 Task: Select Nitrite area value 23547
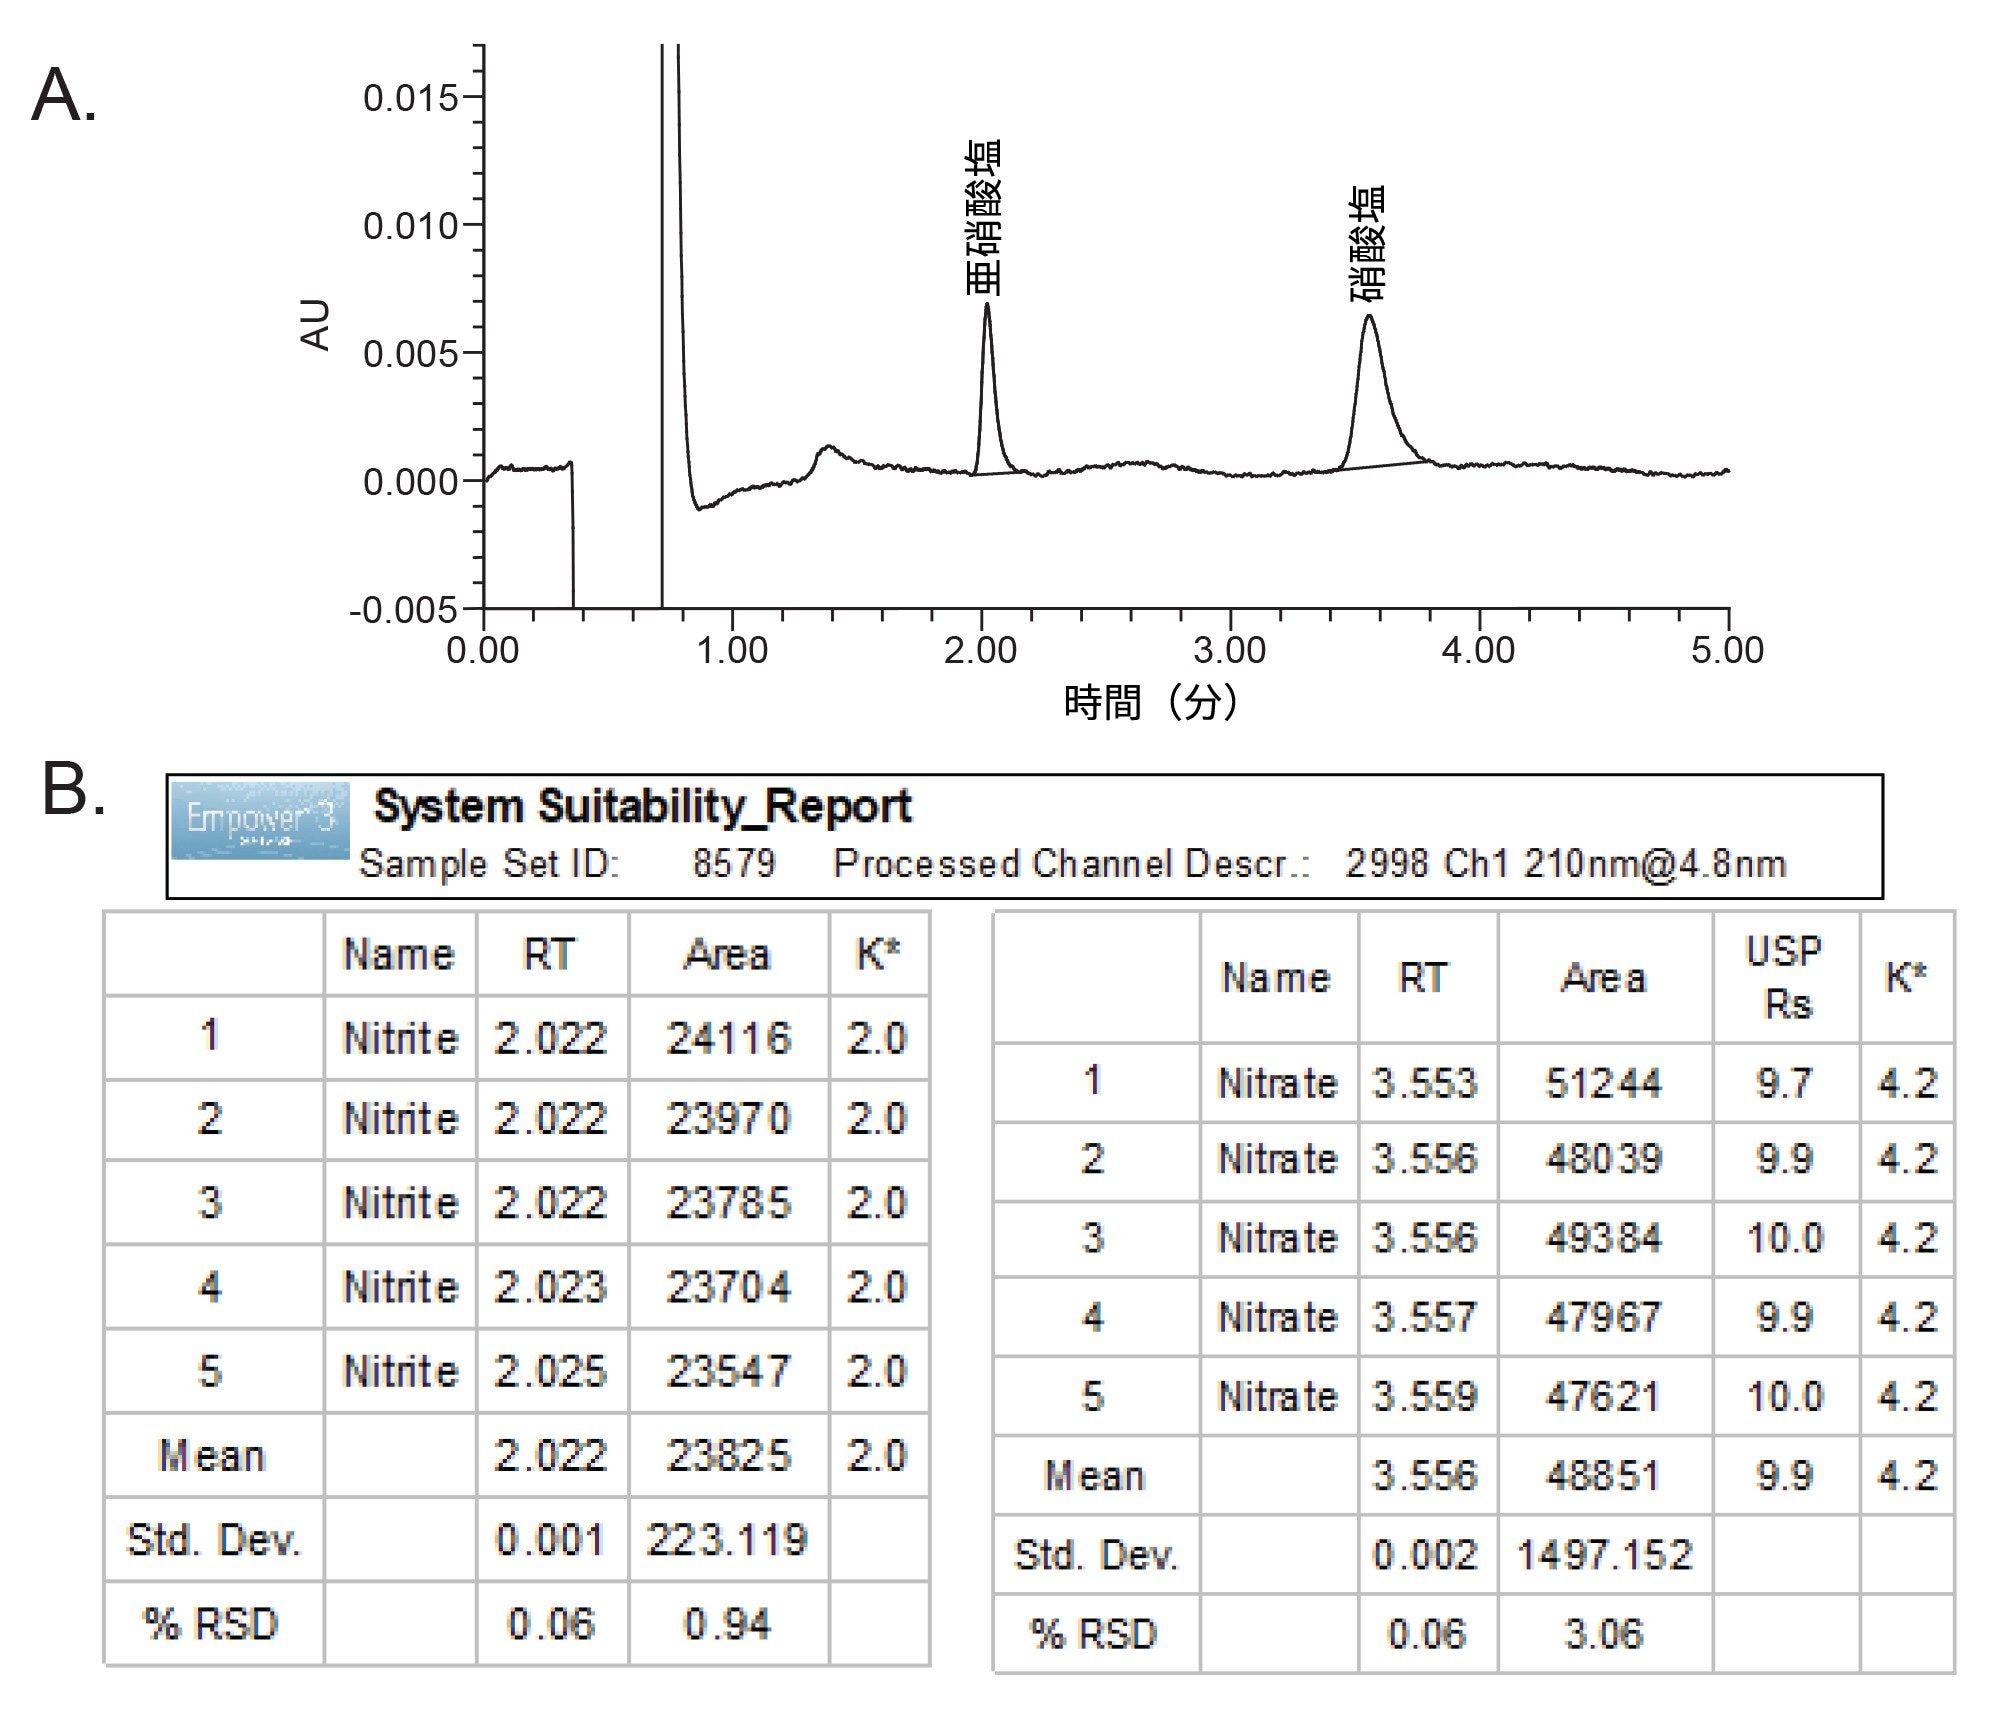[x=729, y=1371]
